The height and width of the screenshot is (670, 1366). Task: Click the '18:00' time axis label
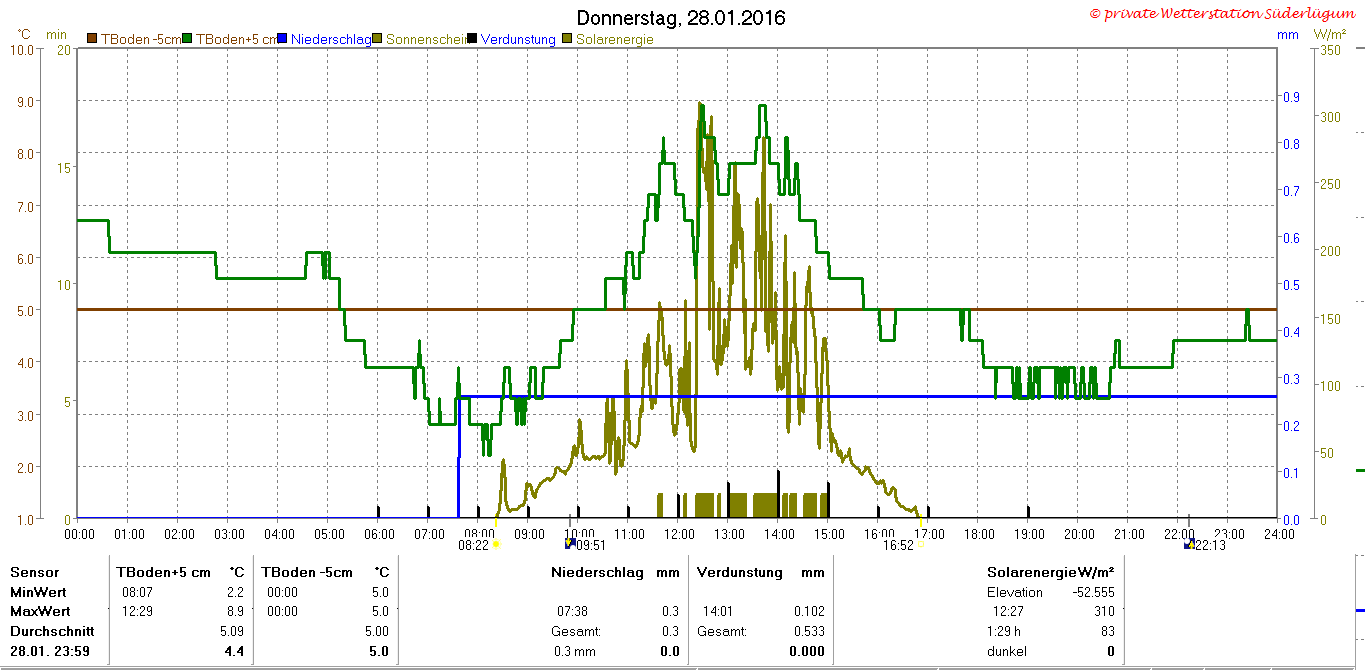click(x=979, y=533)
